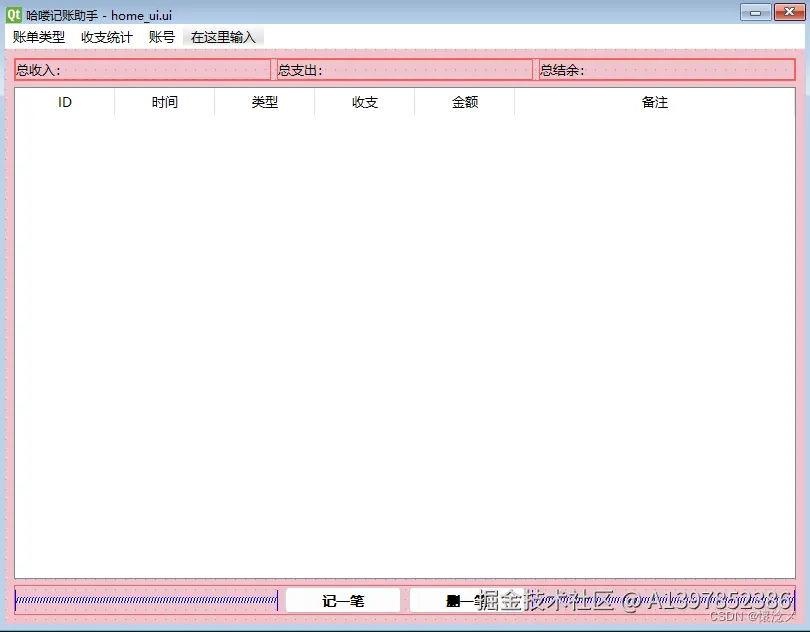Open the 收支统计 menu

point(105,37)
